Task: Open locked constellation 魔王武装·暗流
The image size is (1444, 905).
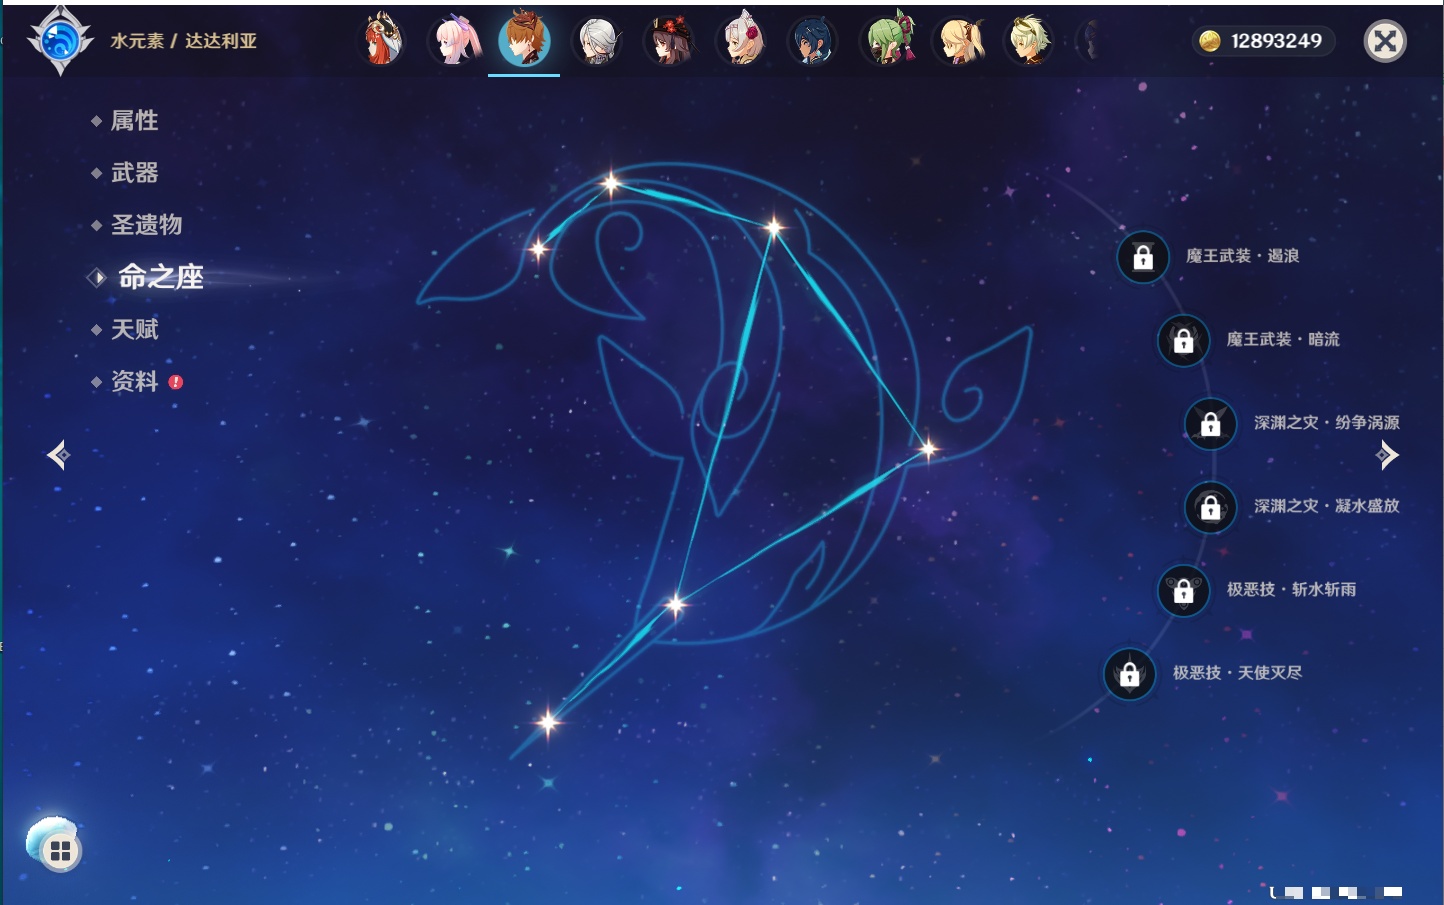Action: pos(1183,340)
